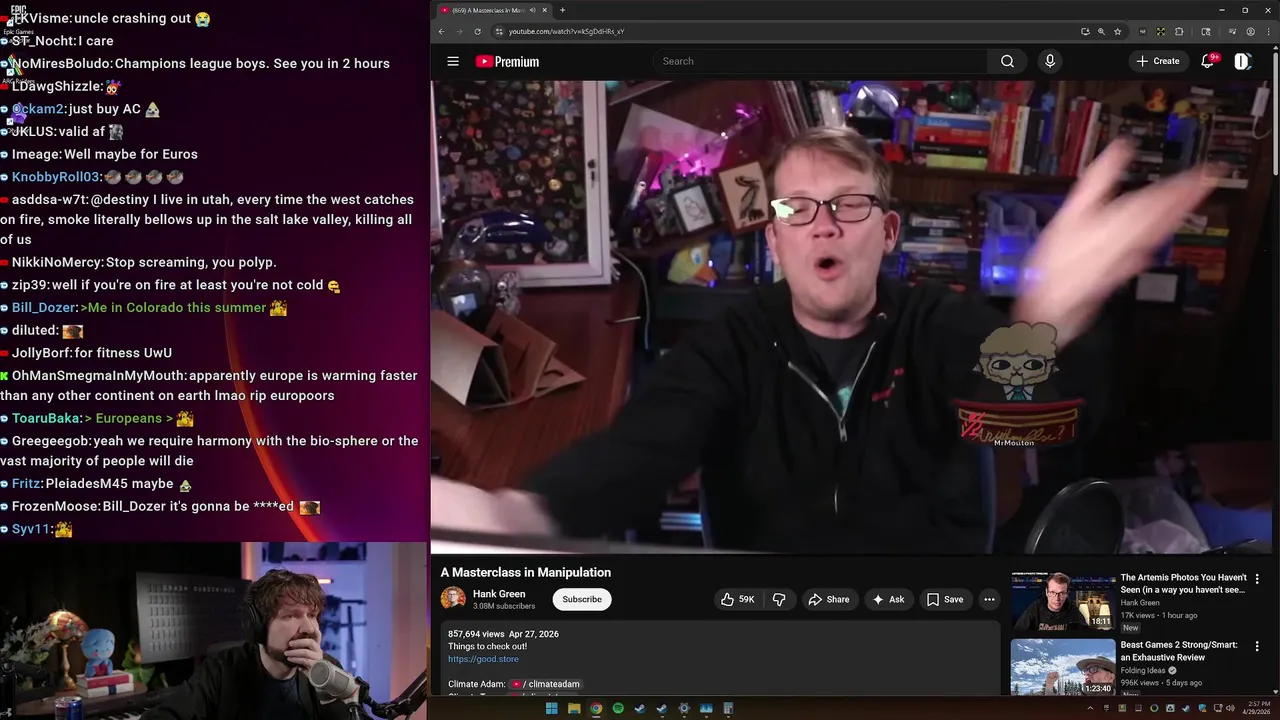1280x720 pixels.
Task: Focus the YouTube search field
Action: click(x=820, y=61)
